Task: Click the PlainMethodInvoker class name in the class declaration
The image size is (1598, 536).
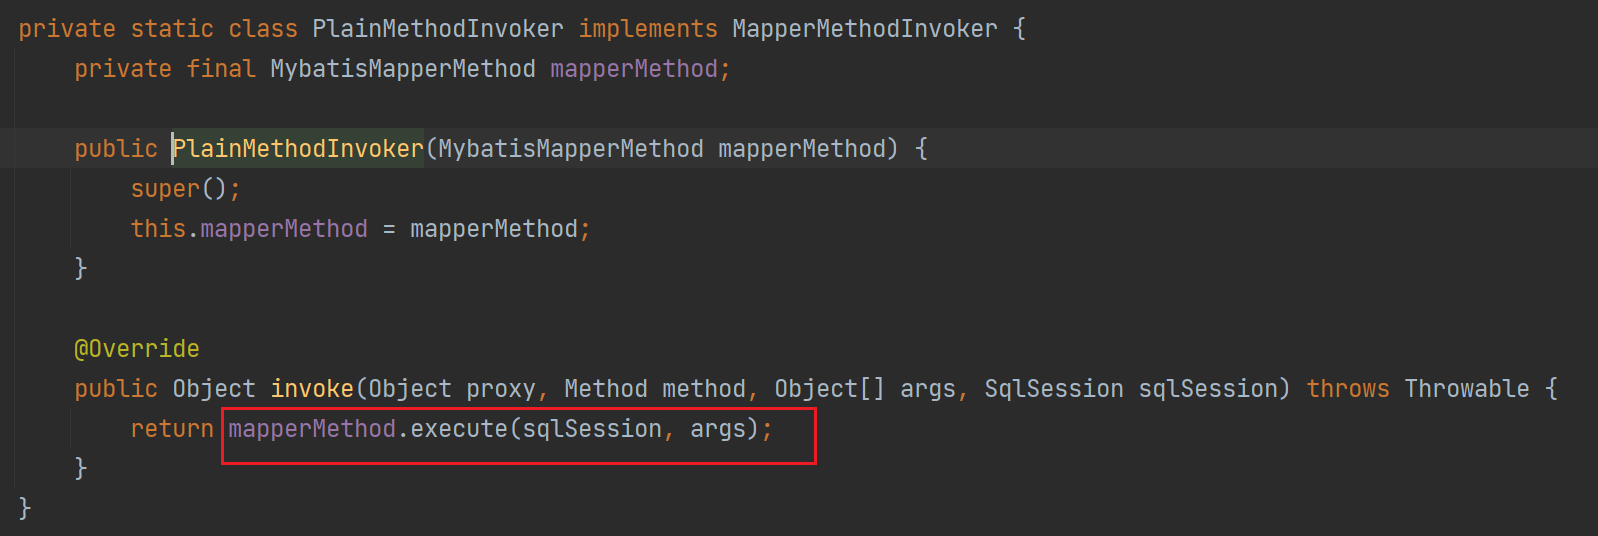Action: click(x=437, y=29)
